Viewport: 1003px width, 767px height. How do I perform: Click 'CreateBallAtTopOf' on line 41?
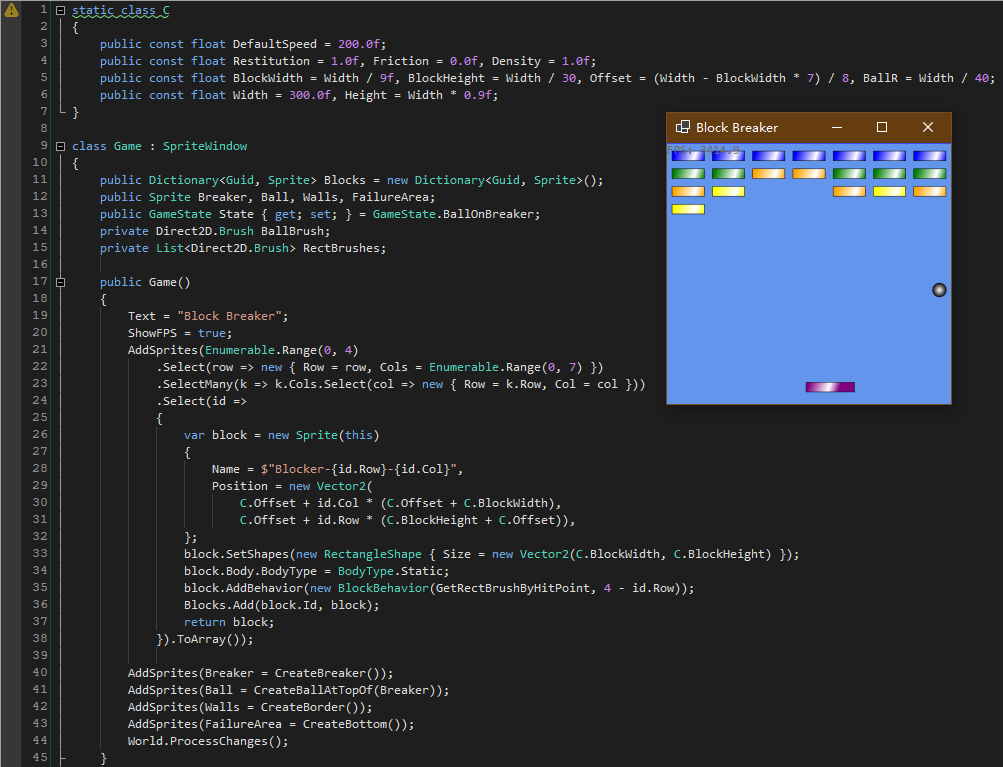click(x=313, y=690)
